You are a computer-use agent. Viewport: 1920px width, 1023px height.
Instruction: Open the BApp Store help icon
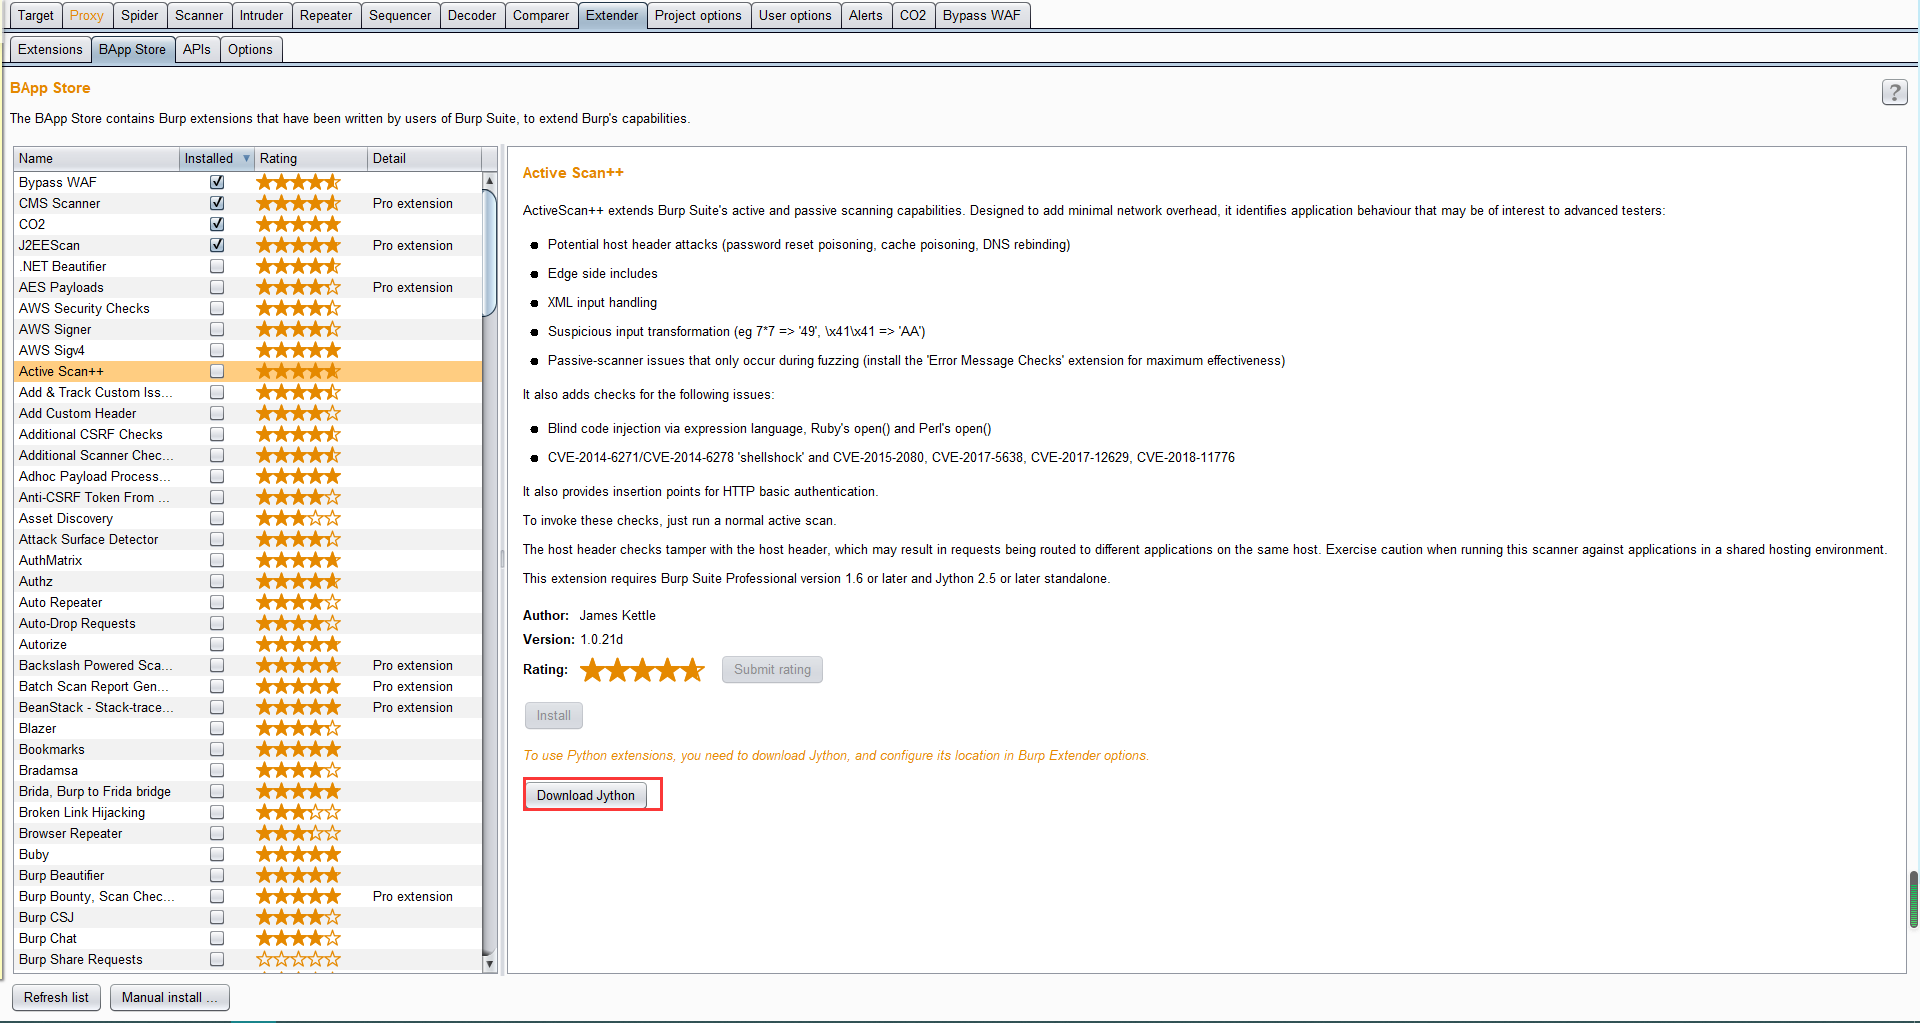tap(1894, 92)
